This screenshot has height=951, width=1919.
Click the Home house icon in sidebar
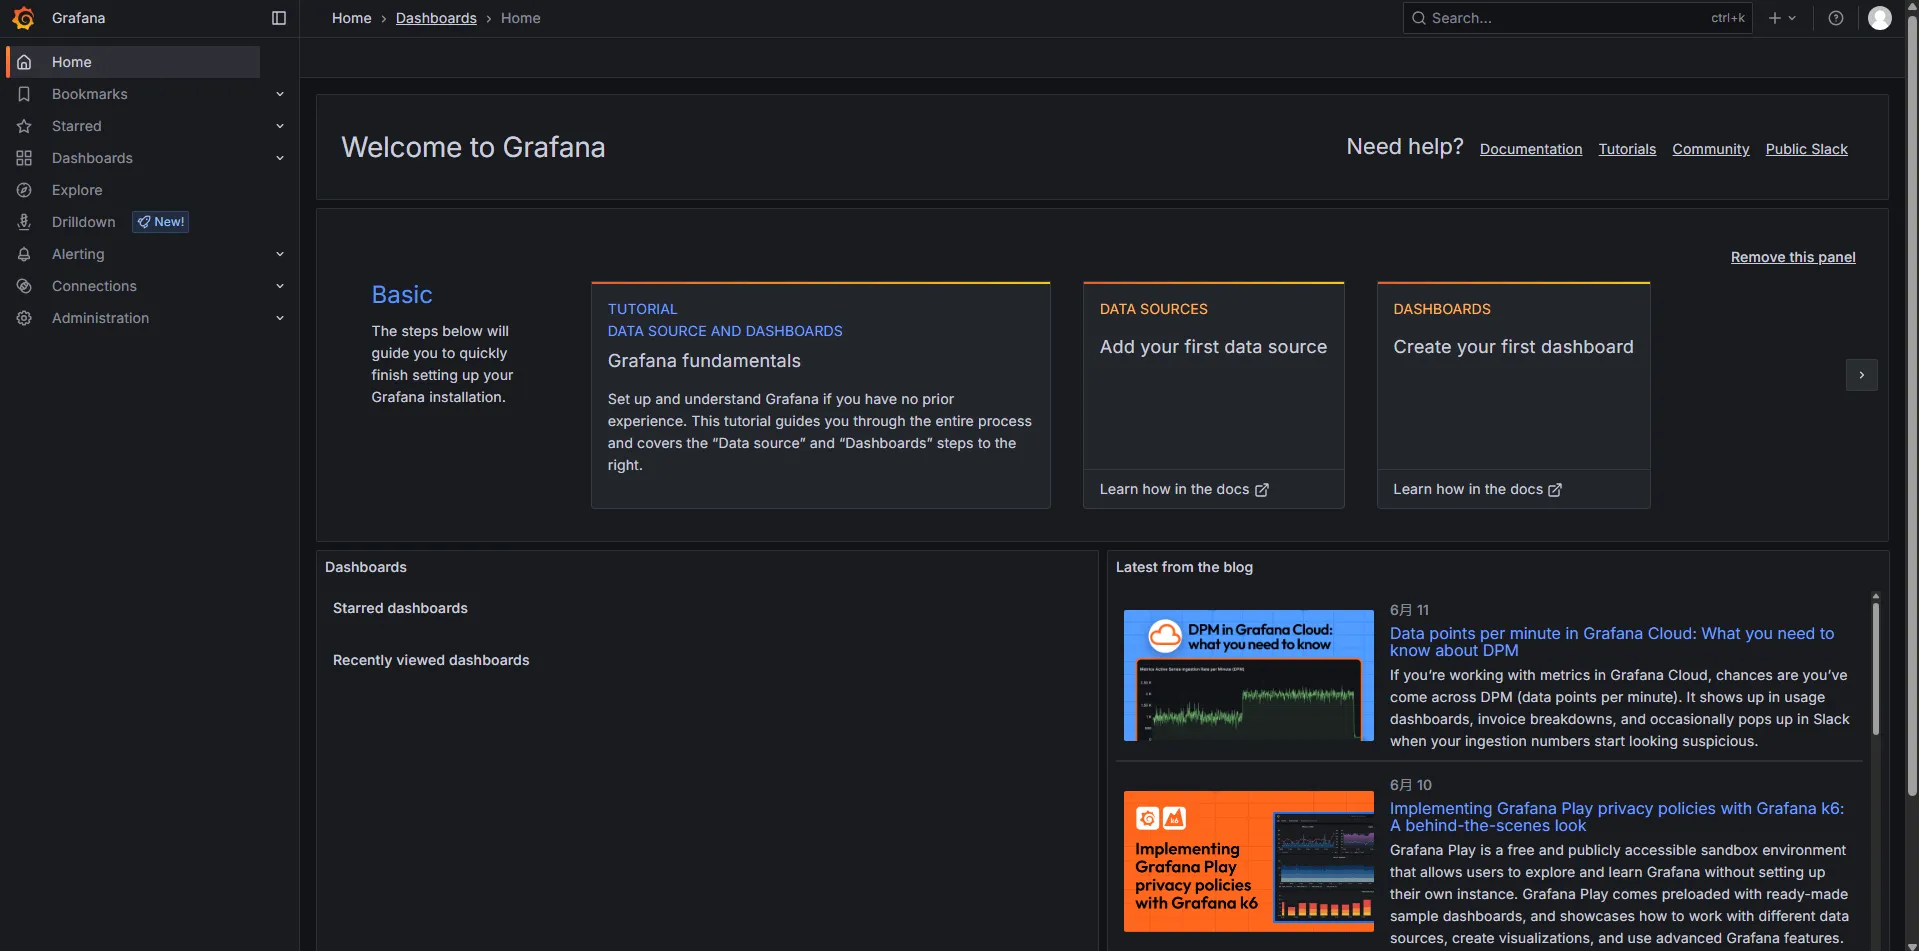[24, 62]
